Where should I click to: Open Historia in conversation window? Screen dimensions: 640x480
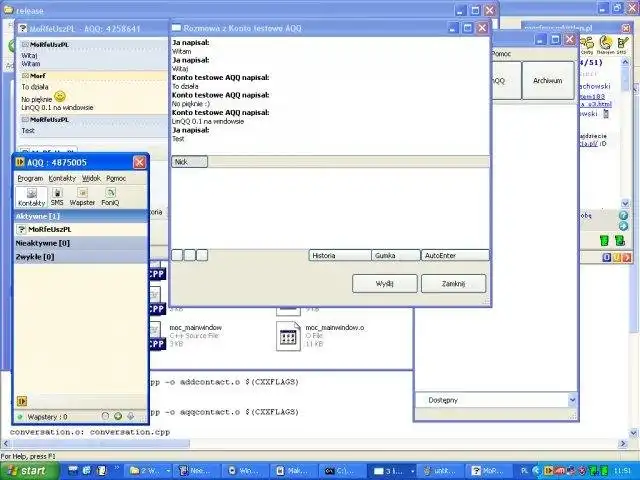click(340, 256)
